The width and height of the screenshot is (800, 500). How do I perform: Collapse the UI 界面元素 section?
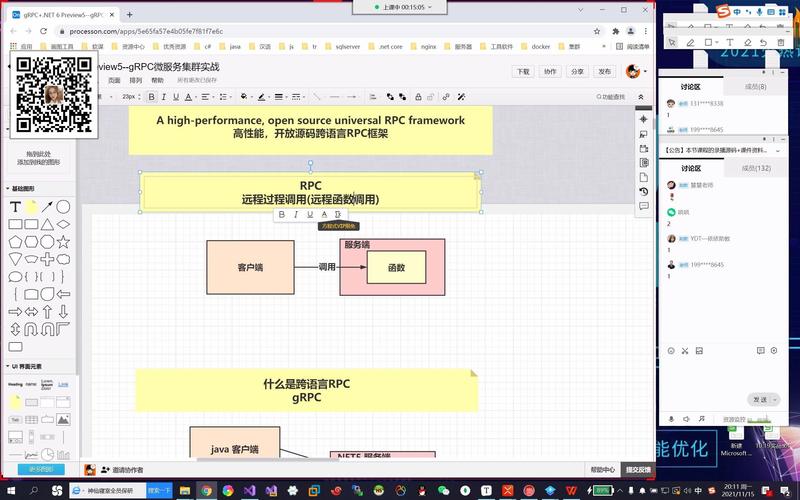pyautogui.click(x=23, y=366)
